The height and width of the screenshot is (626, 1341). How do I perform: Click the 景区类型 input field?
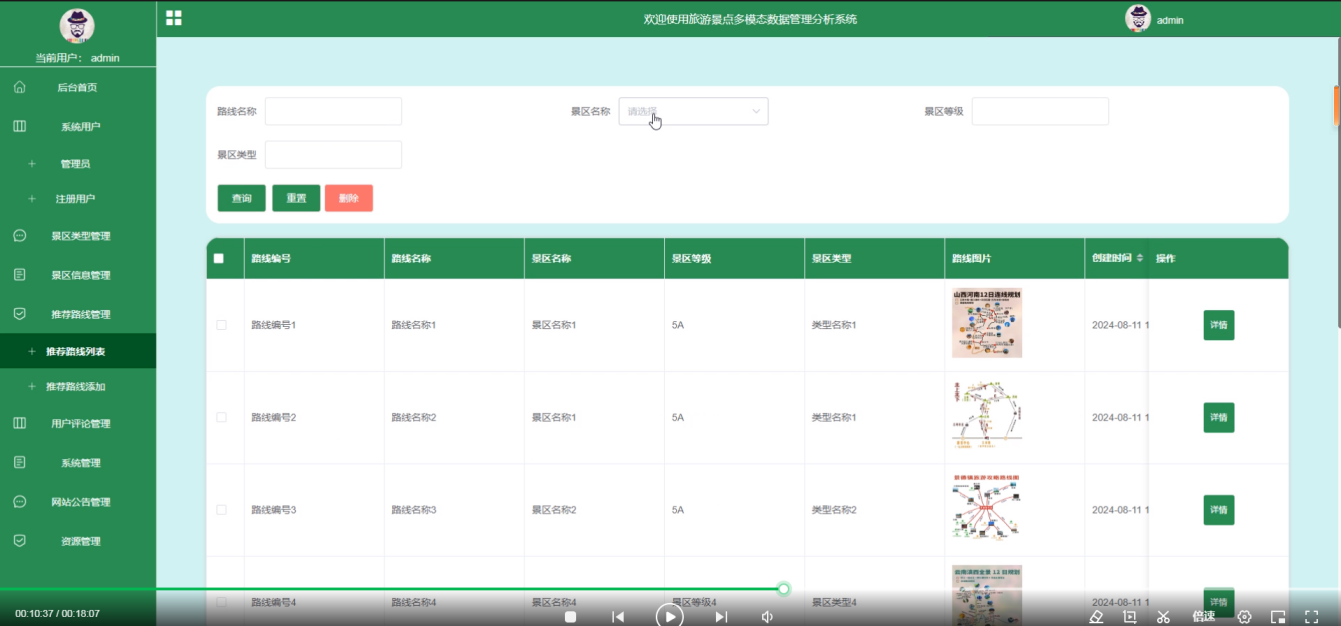coord(333,155)
